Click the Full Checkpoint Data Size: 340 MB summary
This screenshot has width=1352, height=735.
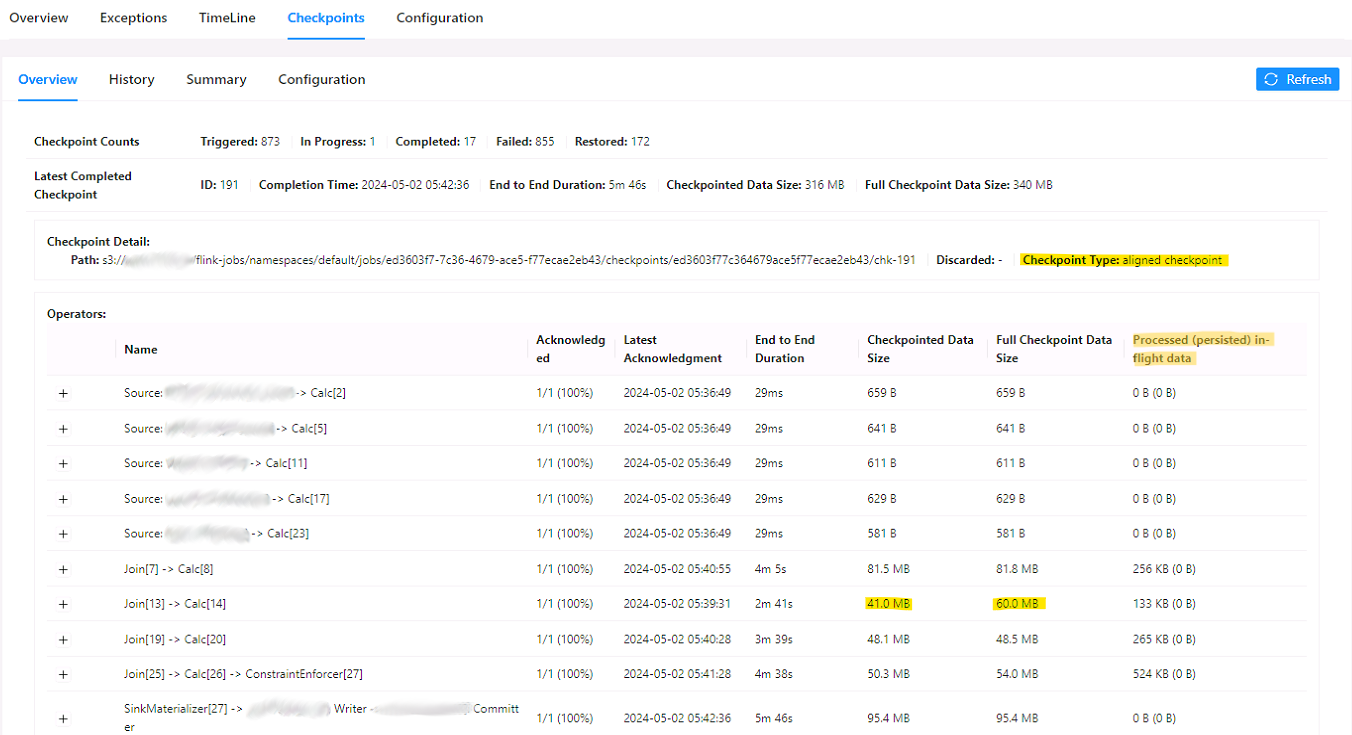pyautogui.click(x=959, y=185)
